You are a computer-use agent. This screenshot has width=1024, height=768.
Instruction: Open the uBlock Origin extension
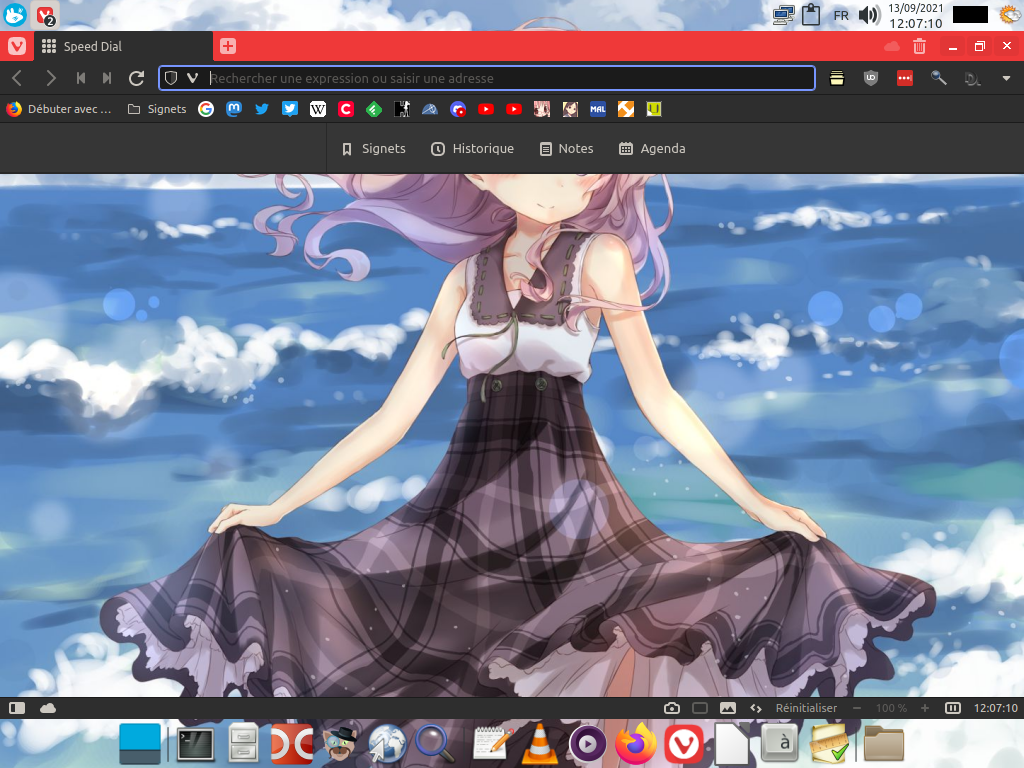click(x=871, y=78)
